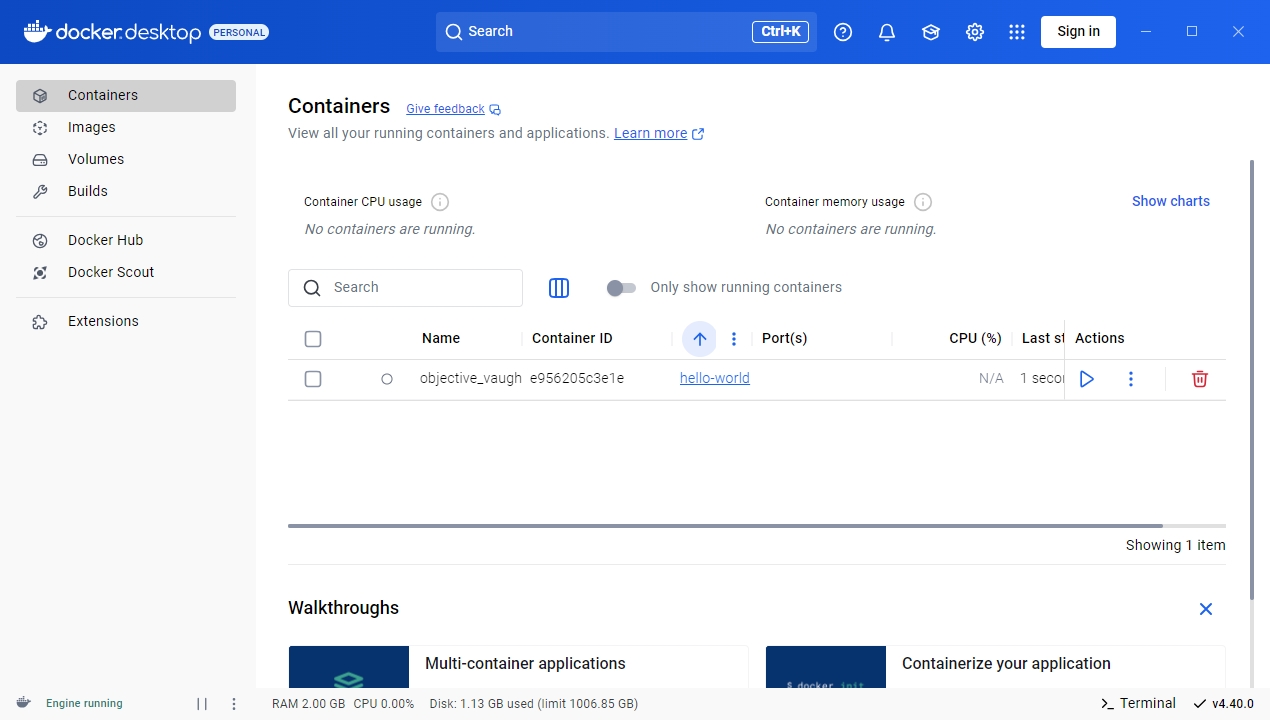Click the whale engine status icon
1270x720 pixels.
coord(24,703)
